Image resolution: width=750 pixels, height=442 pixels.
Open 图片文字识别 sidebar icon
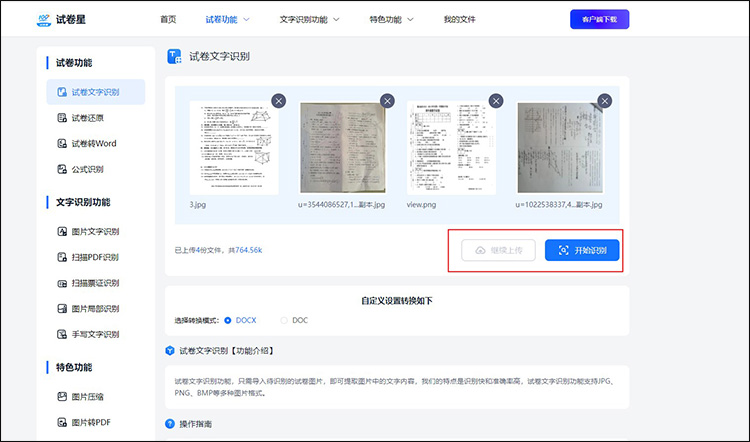(x=62, y=232)
